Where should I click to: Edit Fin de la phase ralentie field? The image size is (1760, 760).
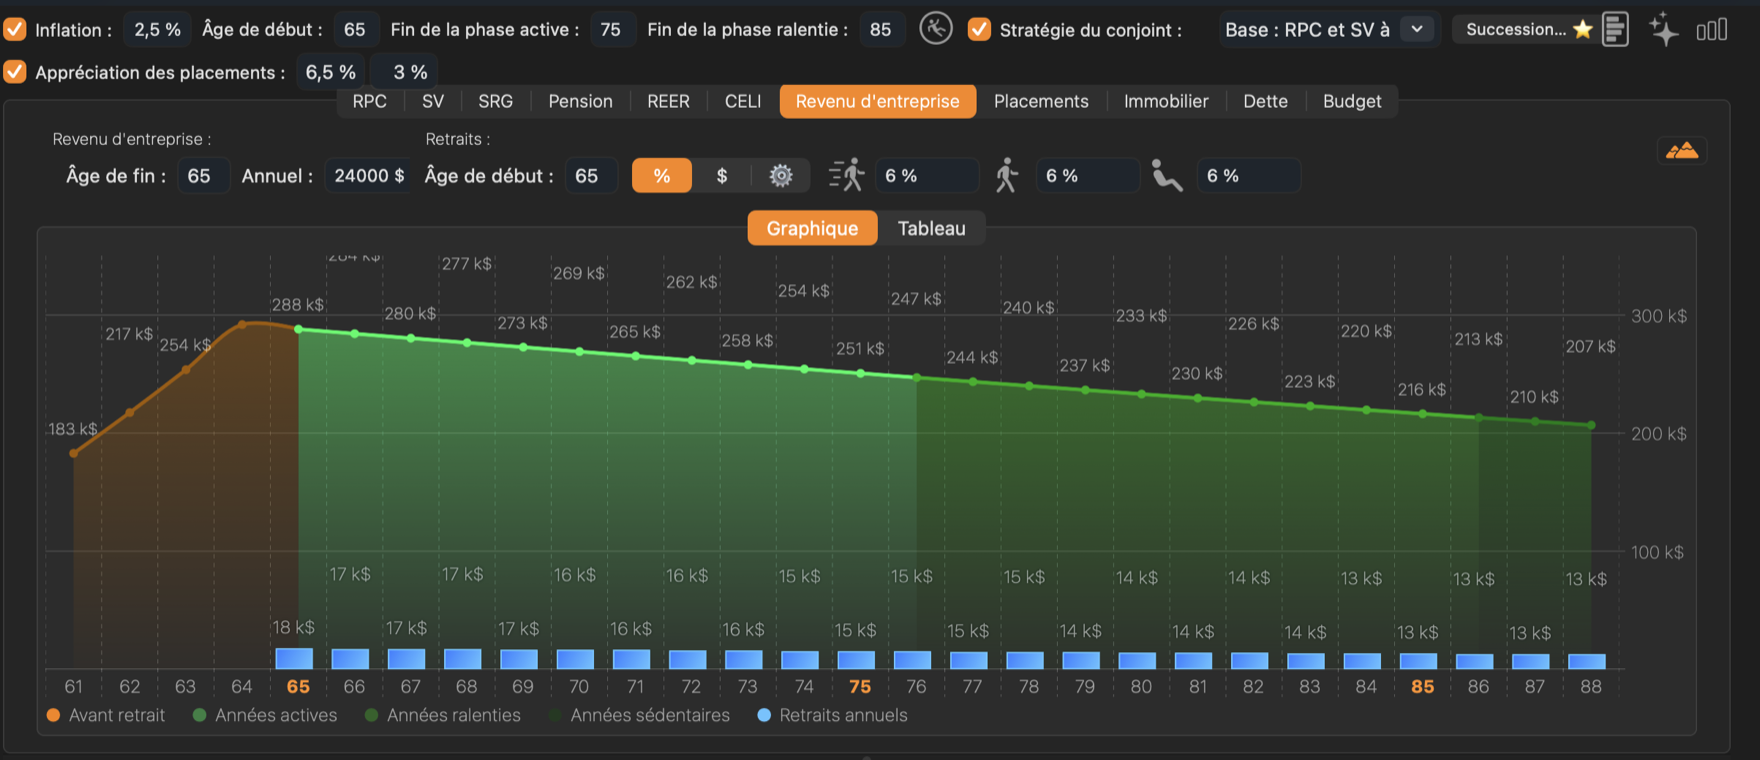pyautogui.click(x=881, y=29)
